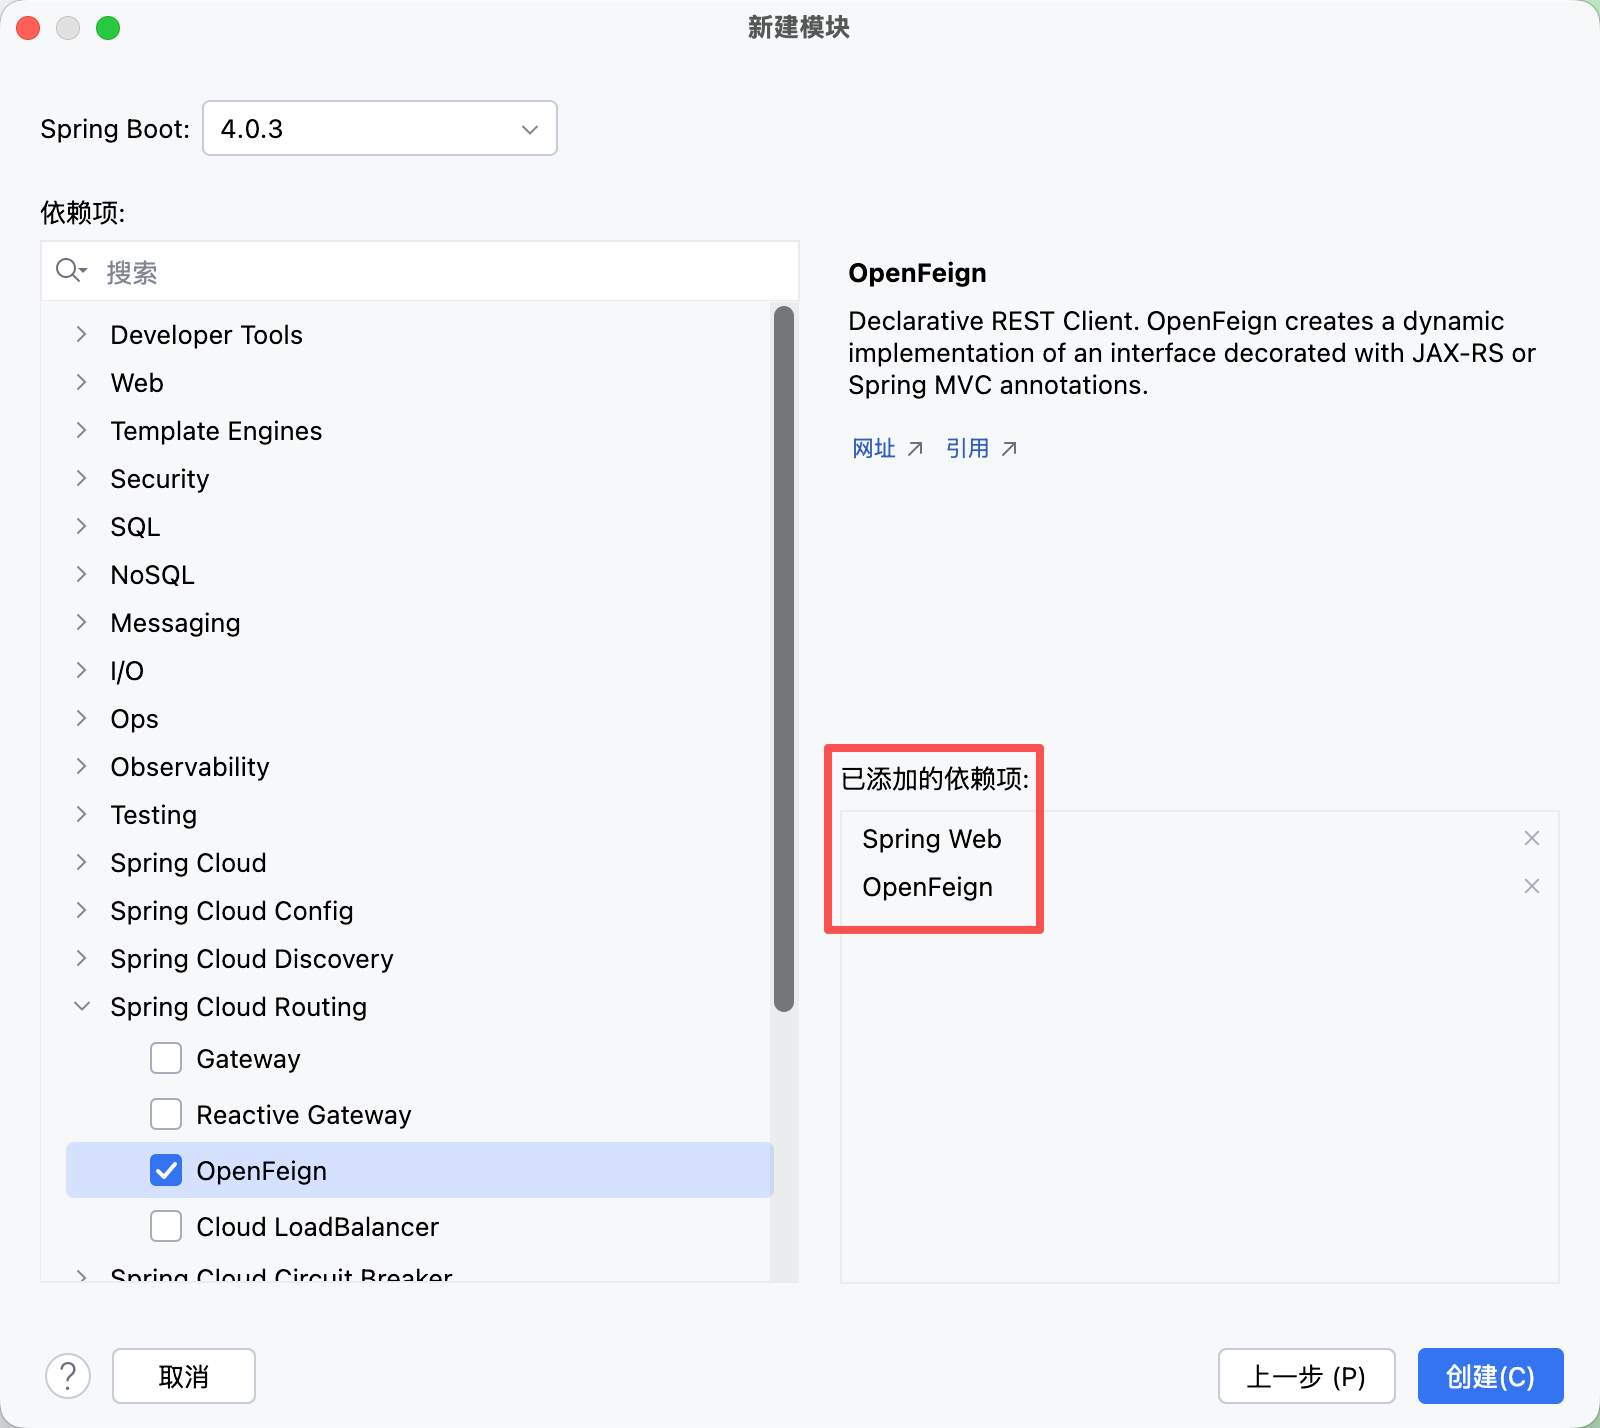Click the help question mark button
Image resolution: width=1600 pixels, height=1428 pixels.
coord(68,1376)
